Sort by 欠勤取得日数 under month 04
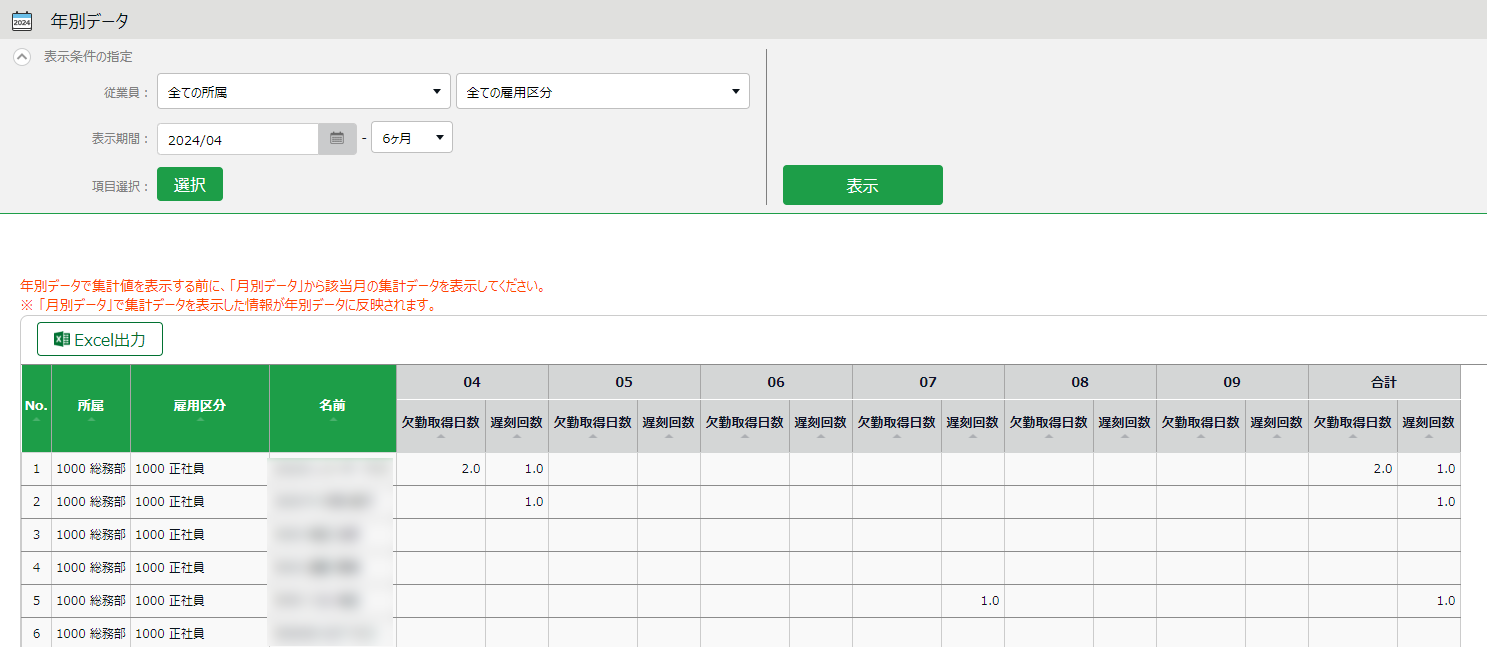Image resolution: width=1487 pixels, height=647 pixels. (440, 426)
